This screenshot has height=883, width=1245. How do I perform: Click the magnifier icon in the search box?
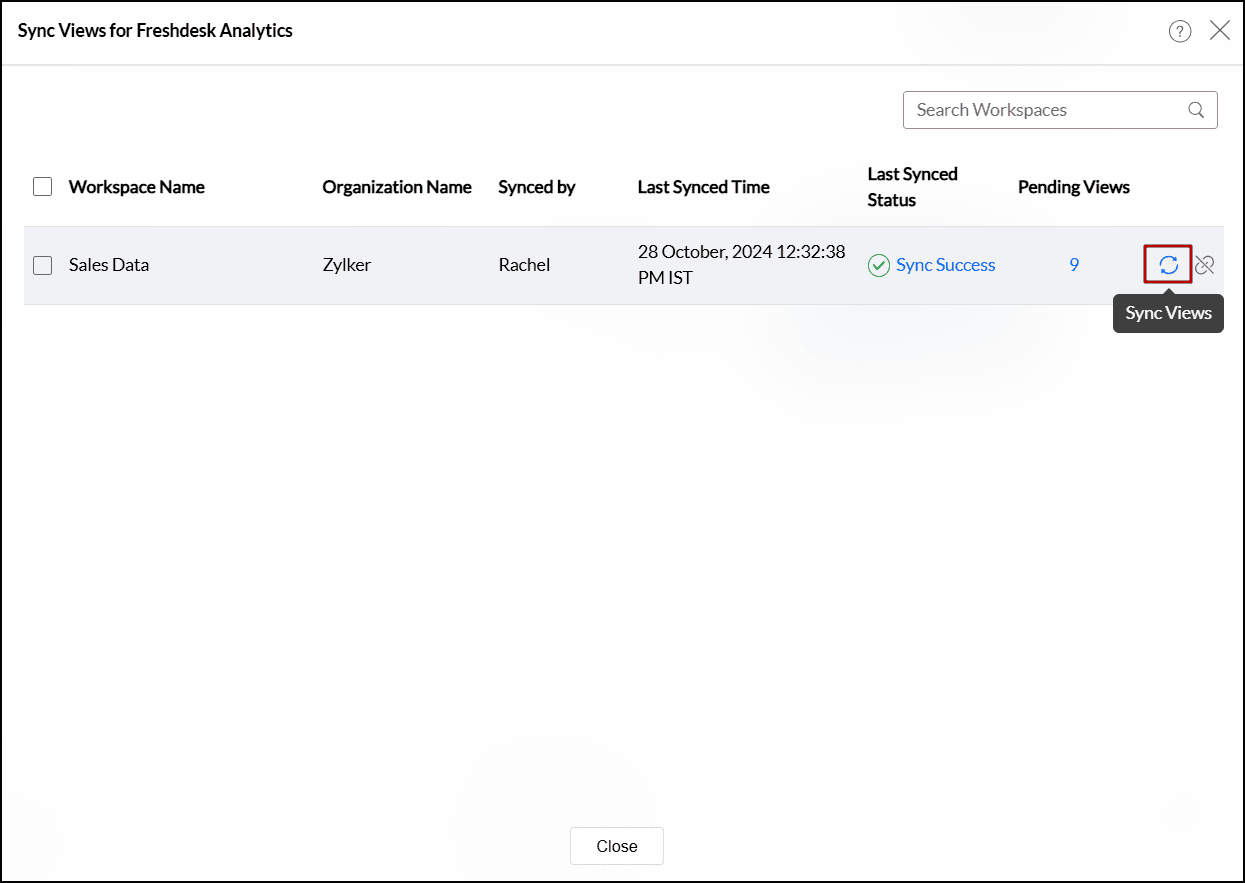[x=1196, y=110]
